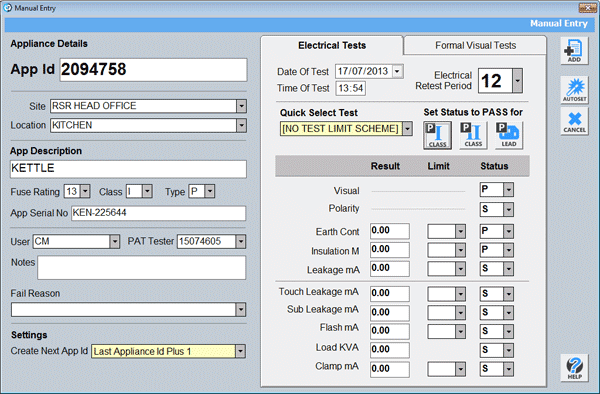Screen dimensions: 600x394
Task: Open the Sub Leakage mA limit dropdown
Action: coord(460,313)
